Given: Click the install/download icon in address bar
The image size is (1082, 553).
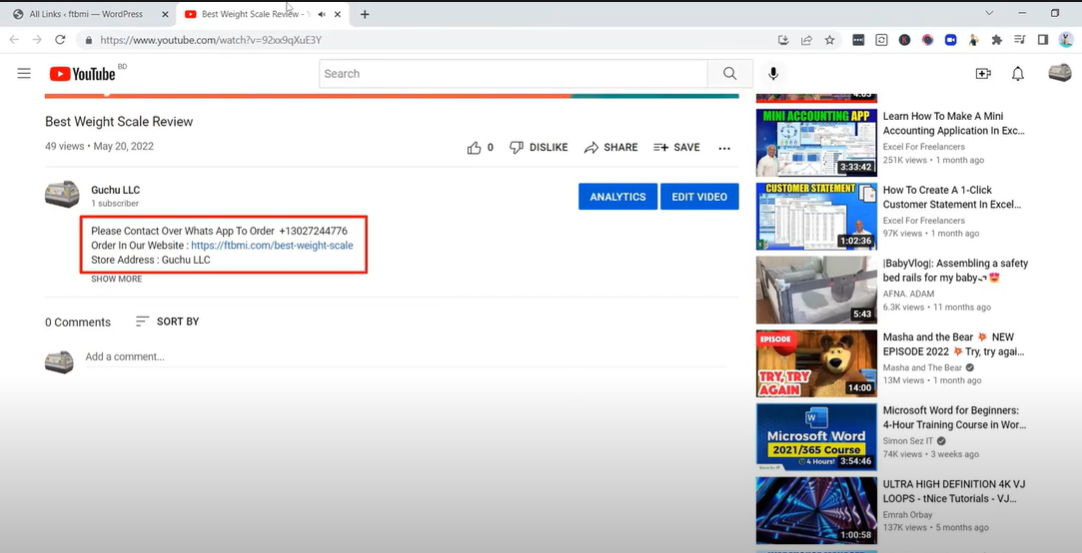Looking at the screenshot, I should (x=783, y=40).
